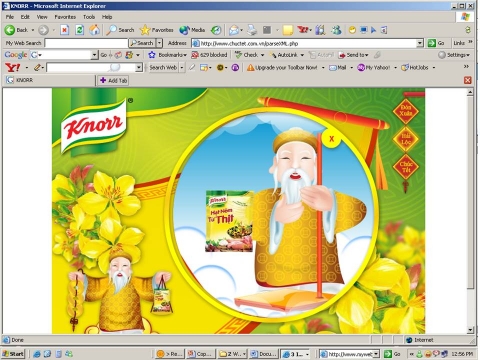Open the File menu
Image resolution: width=480 pixels, height=360 pixels.
10,17
